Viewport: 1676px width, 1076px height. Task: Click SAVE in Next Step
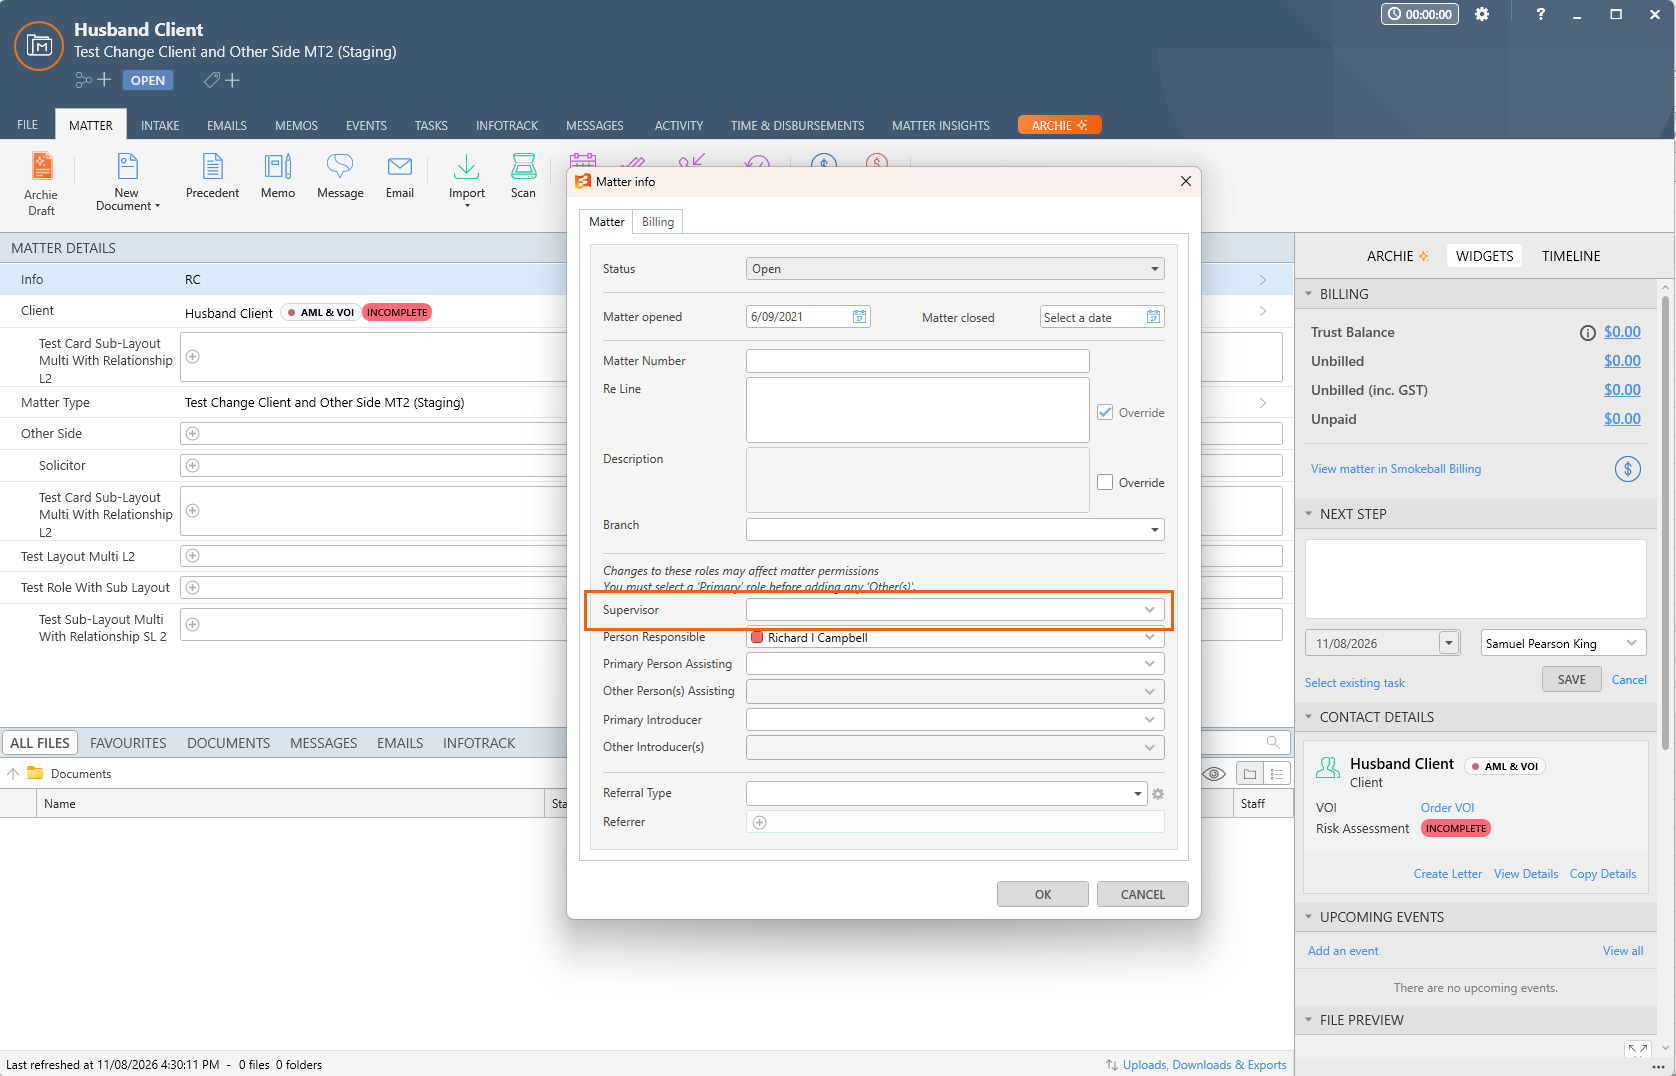pos(1572,680)
